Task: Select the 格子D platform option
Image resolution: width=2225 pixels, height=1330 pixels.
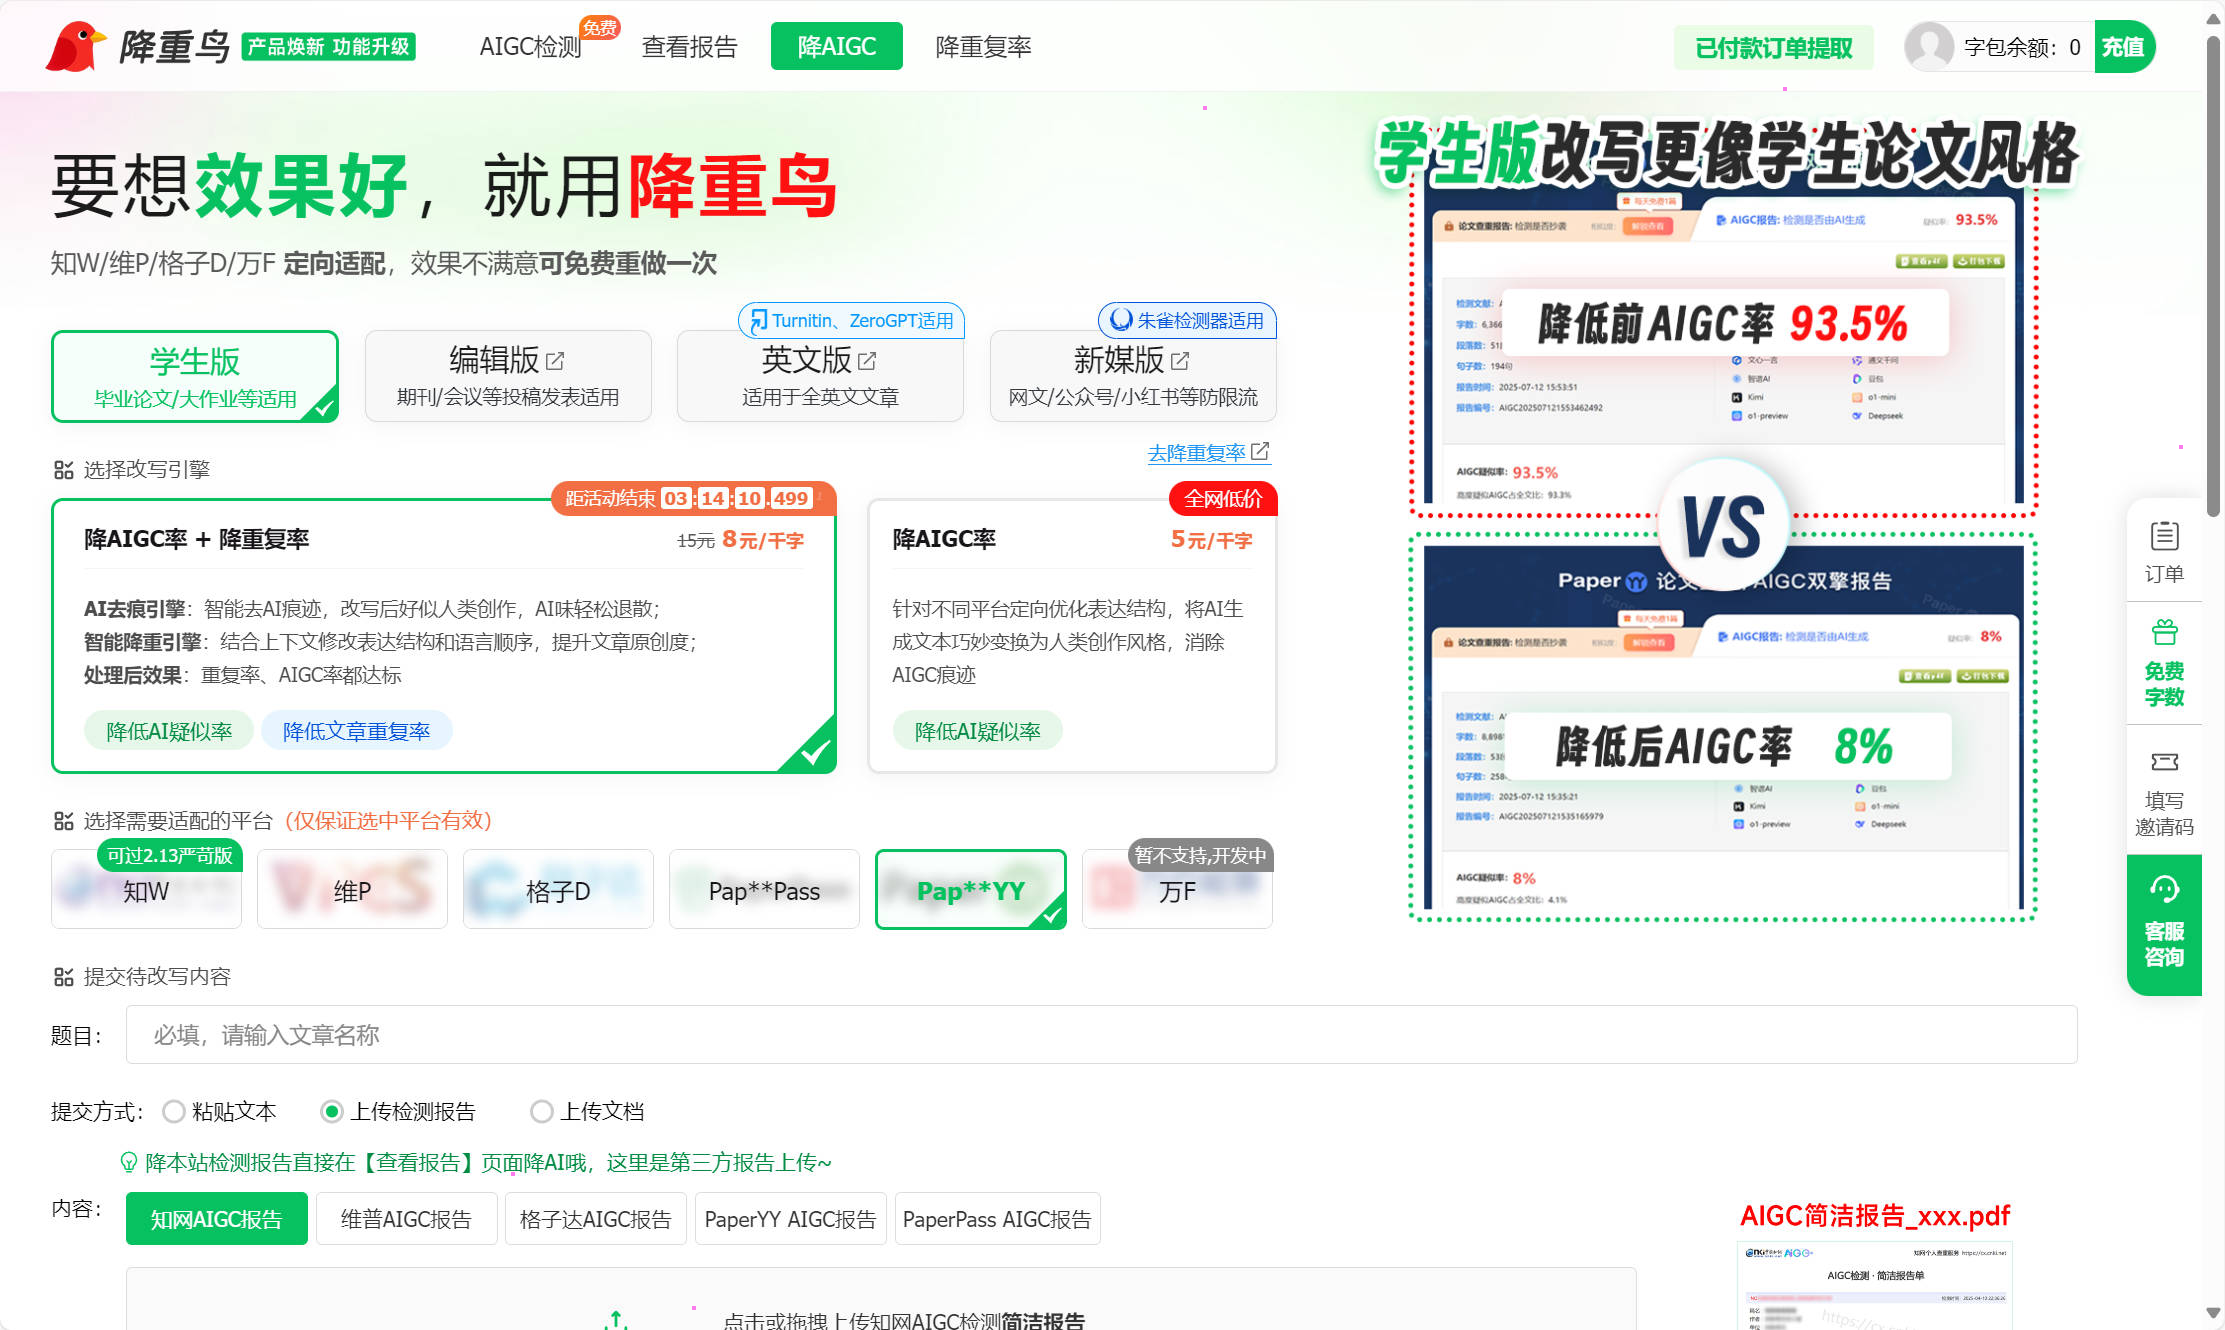Action: pyautogui.click(x=558, y=890)
